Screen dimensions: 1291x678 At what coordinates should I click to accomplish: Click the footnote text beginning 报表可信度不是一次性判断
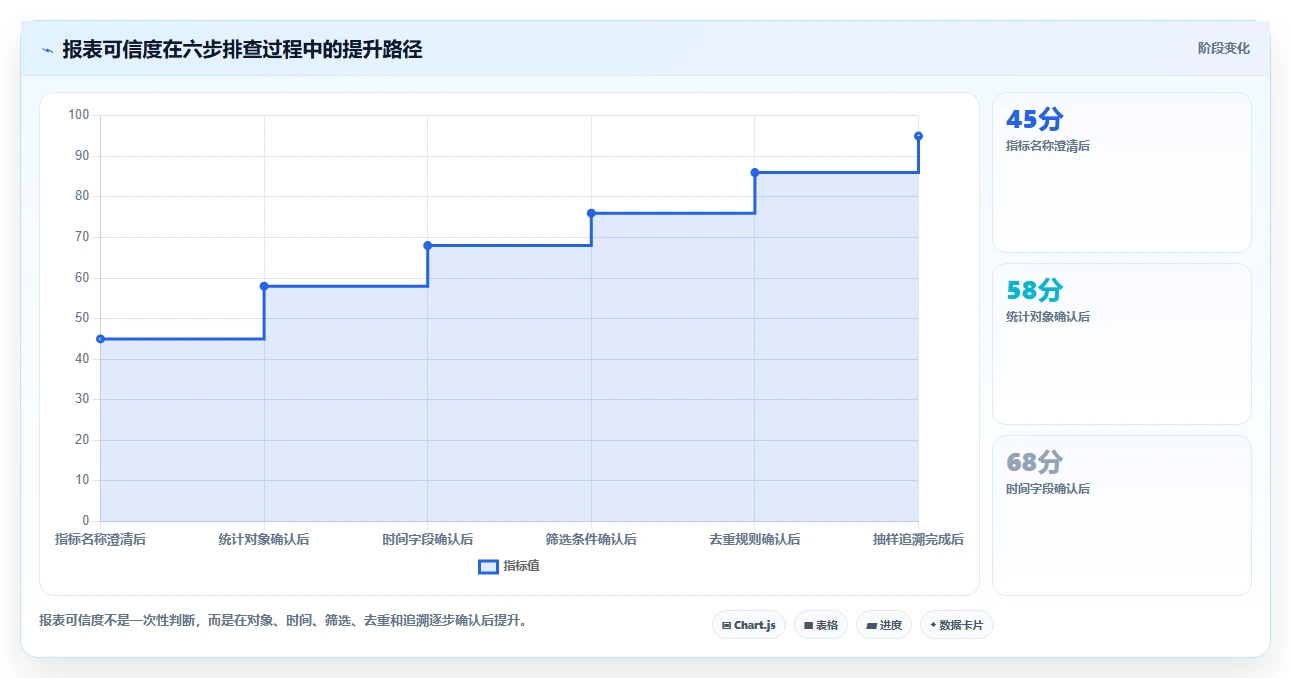click(283, 620)
